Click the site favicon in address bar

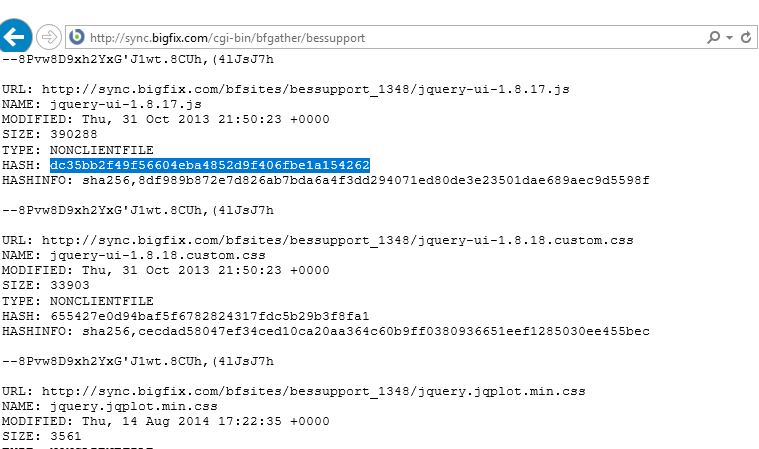pos(76,37)
